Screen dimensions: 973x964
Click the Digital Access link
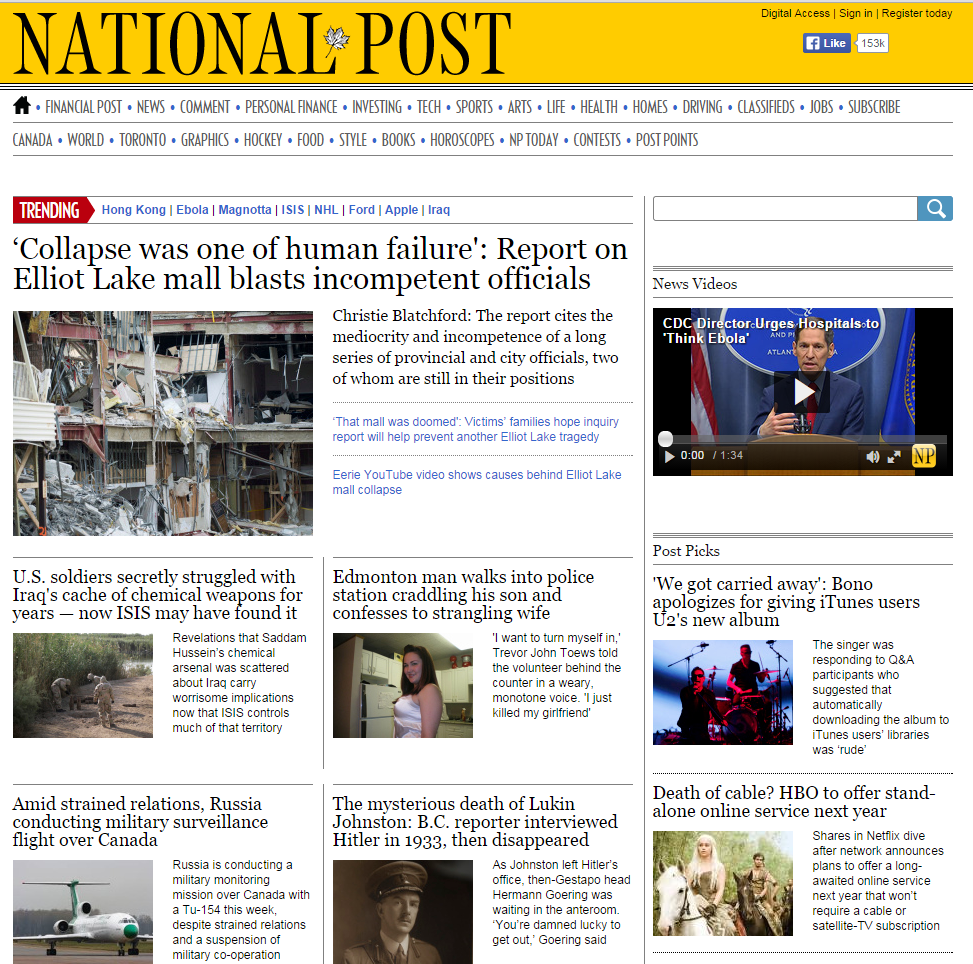[795, 13]
